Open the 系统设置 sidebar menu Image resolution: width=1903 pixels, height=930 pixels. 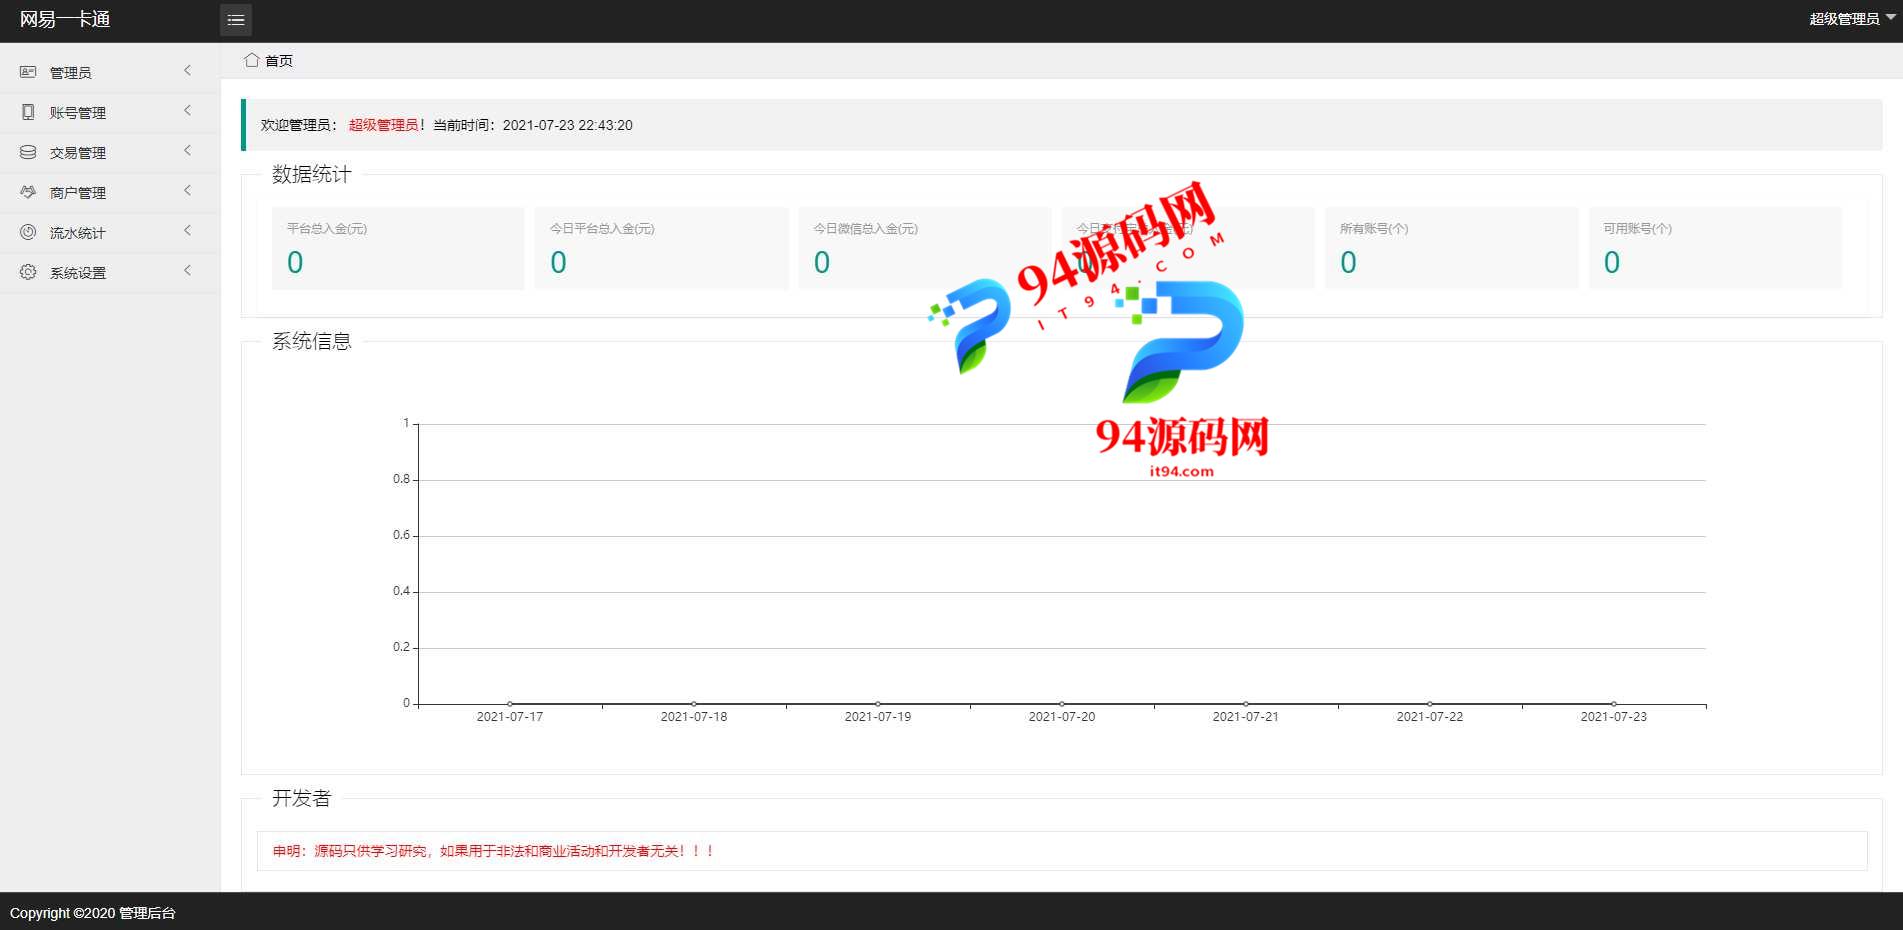tap(110, 272)
